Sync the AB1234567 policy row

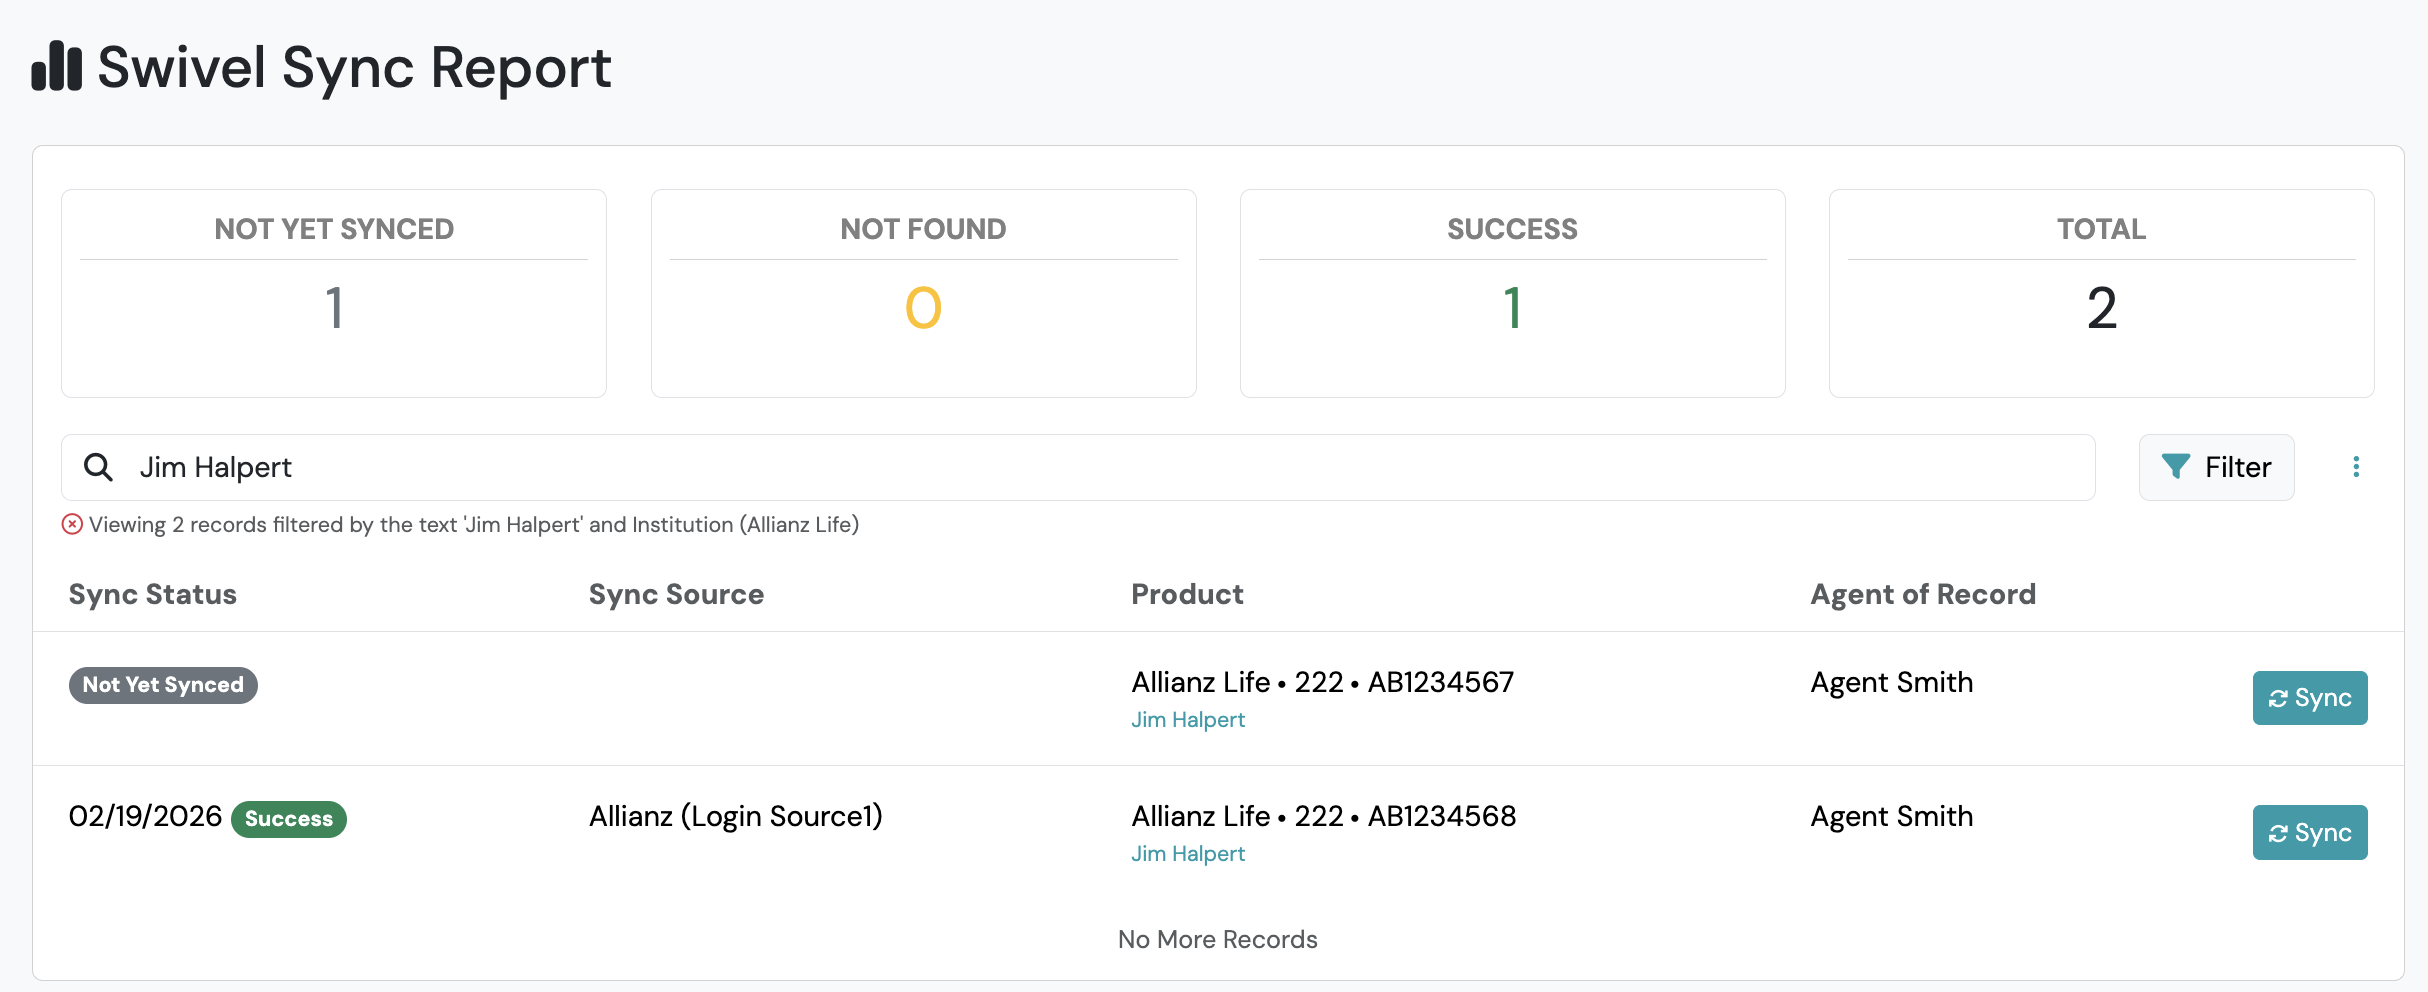point(2310,698)
